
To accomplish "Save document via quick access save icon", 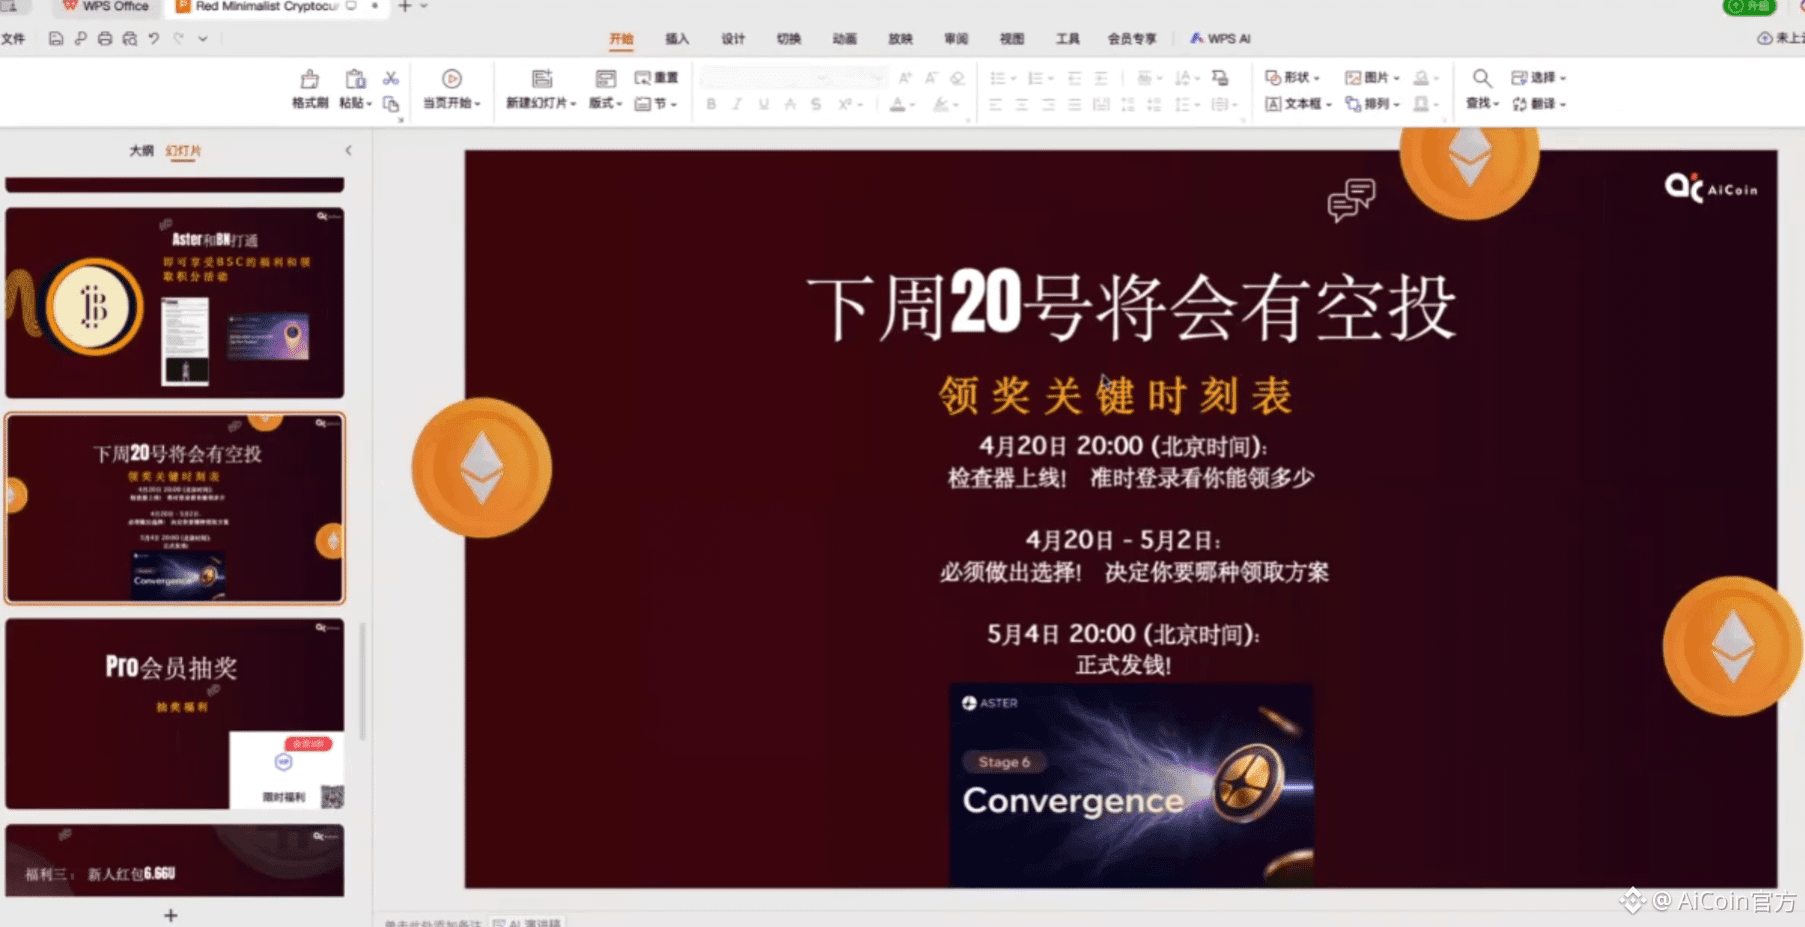I will [56, 38].
